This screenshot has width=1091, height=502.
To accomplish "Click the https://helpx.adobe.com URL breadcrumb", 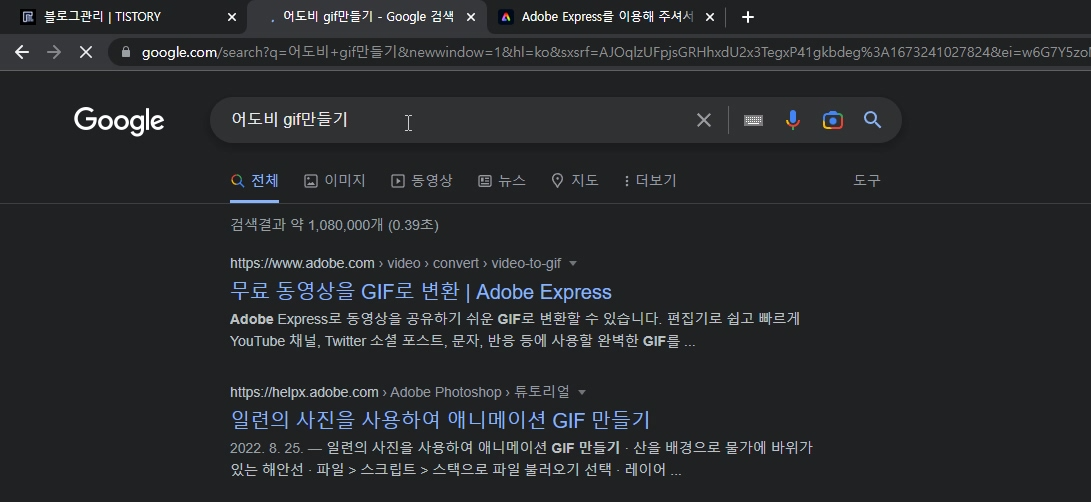I will 305,392.
